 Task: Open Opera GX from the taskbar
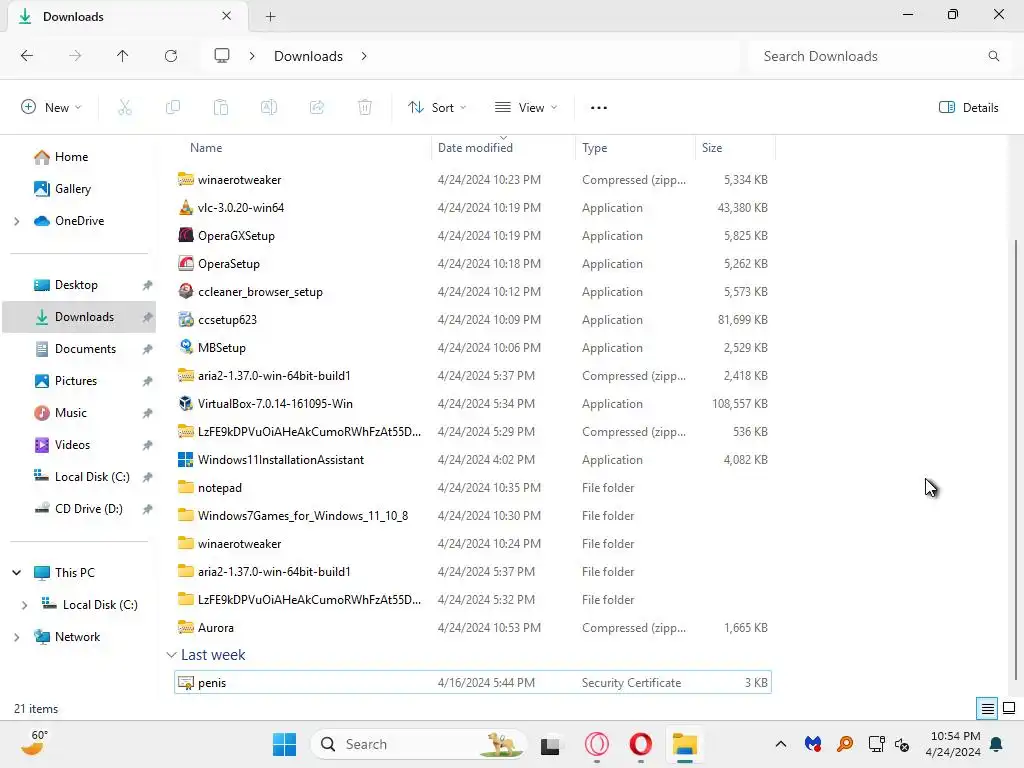tap(597, 744)
